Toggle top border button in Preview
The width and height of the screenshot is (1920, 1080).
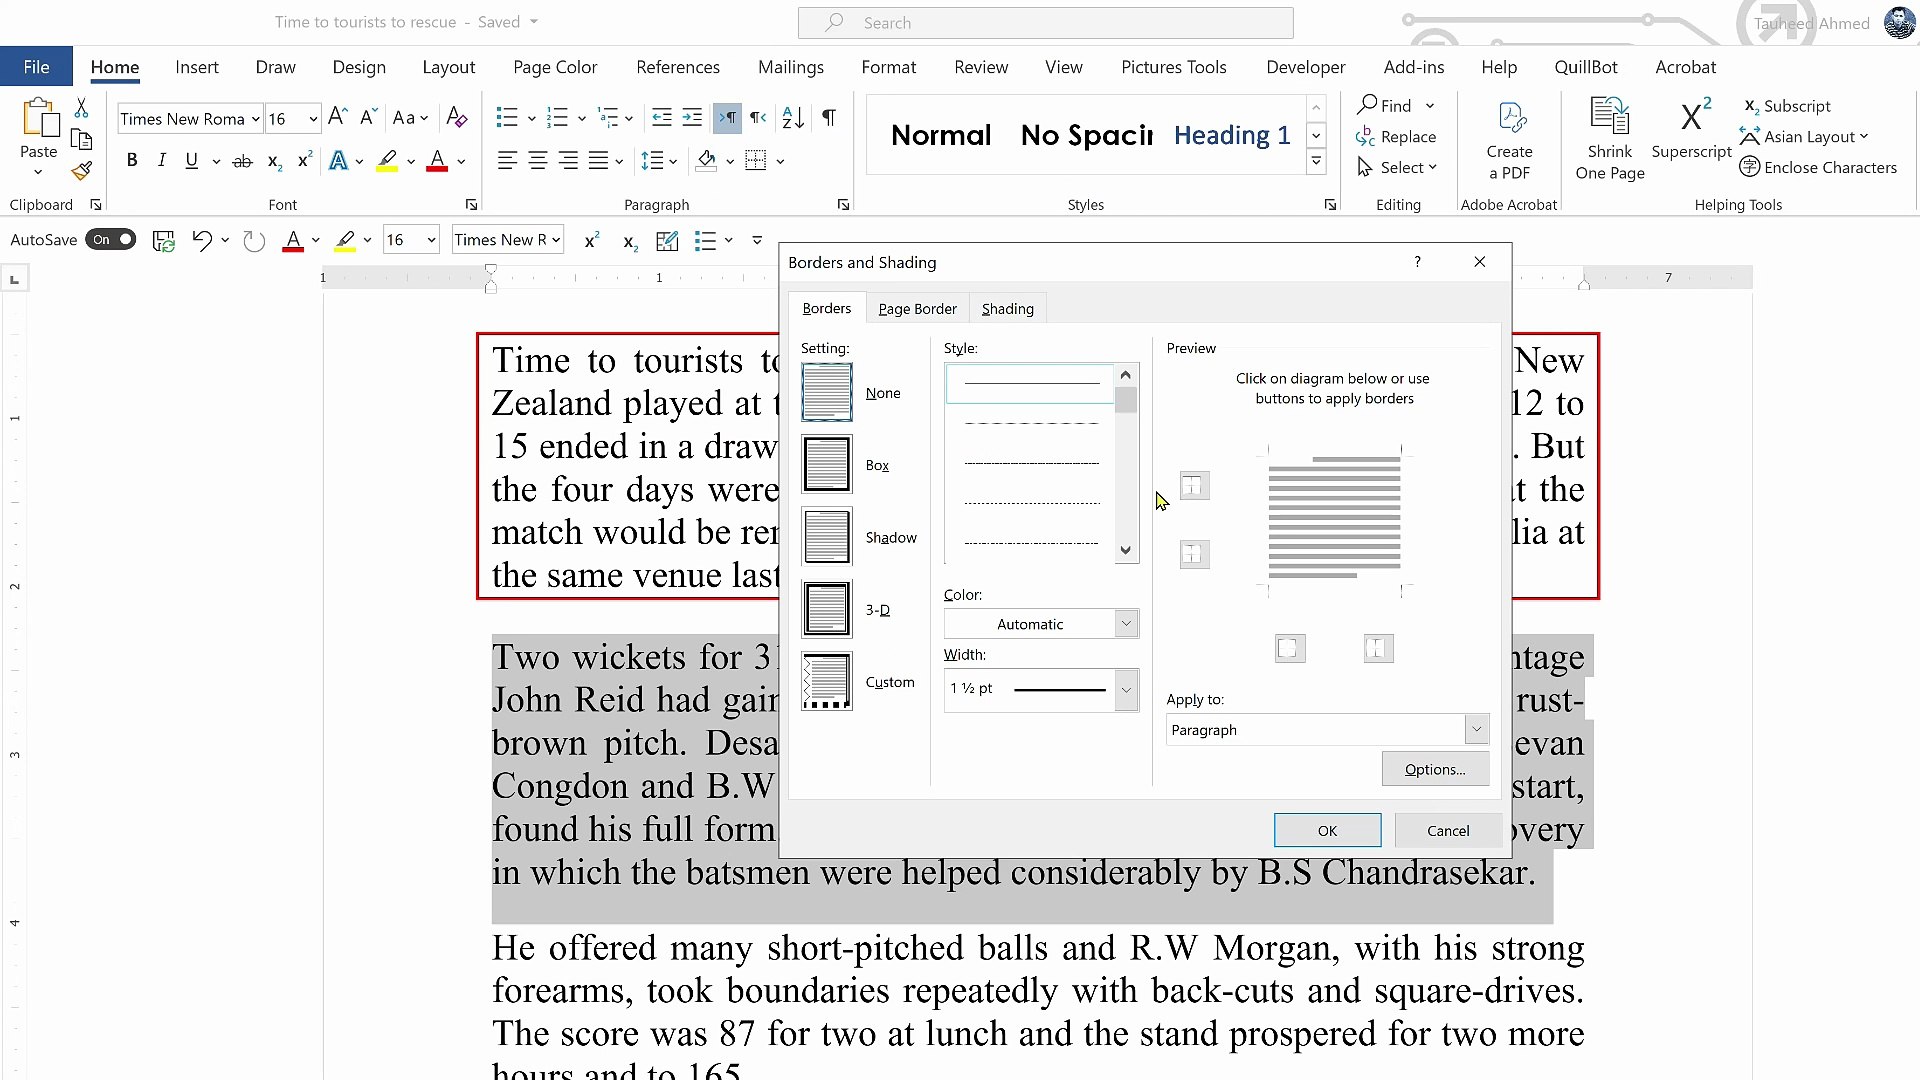point(1194,486)
